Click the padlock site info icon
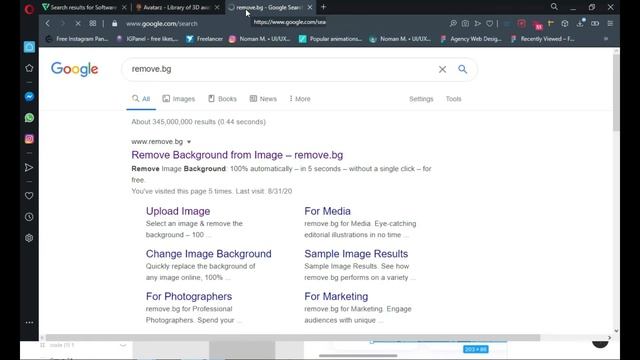 click(x=114, y=24)
